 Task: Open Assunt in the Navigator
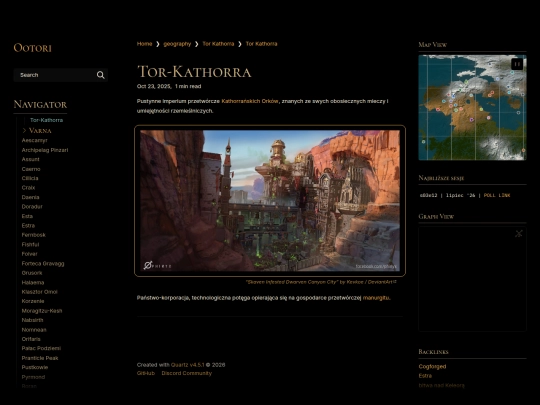(30, 159)
